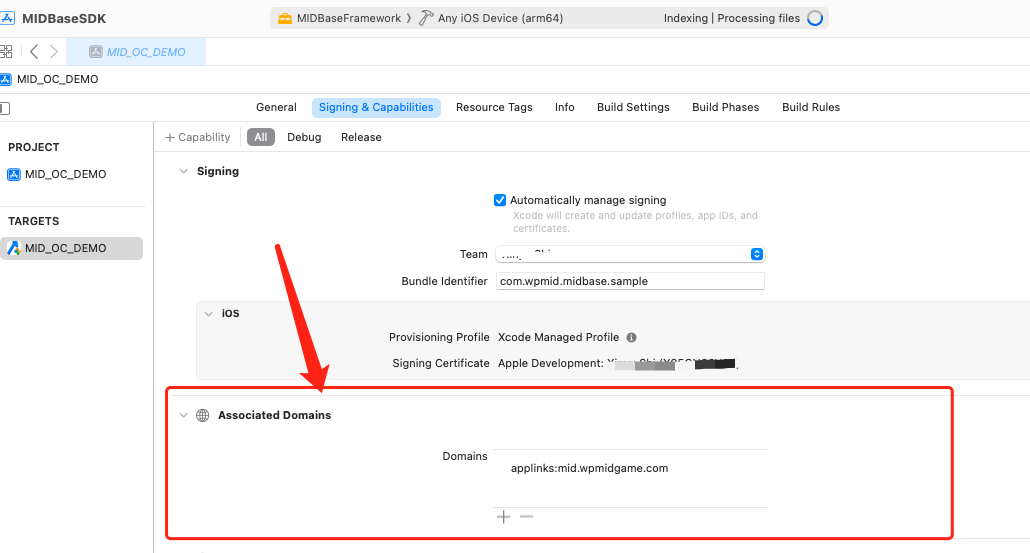Open the Build Phases tab
Screen dimensions: 1030x553
pyautogui.click(x=725, y=107)
